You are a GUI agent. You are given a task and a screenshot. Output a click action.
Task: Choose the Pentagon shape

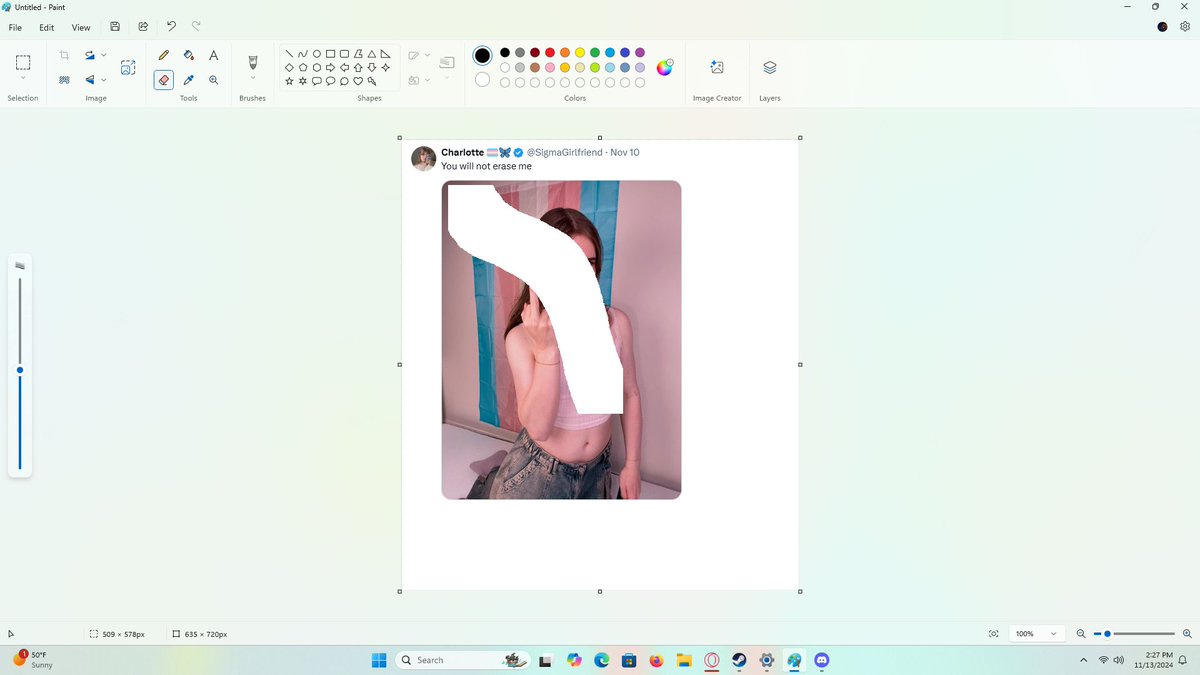303,68
